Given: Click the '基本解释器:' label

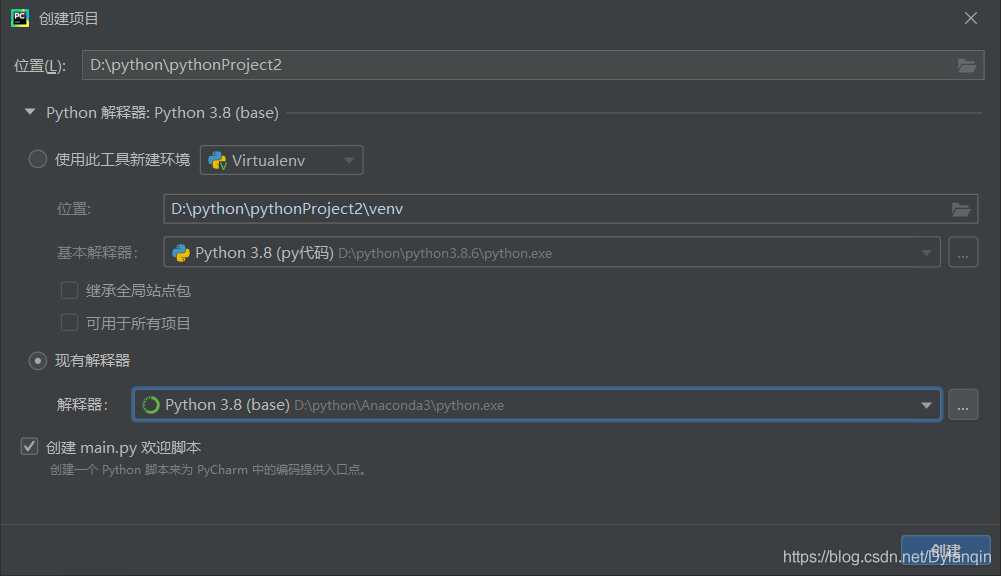Looking at the screenshot, I should click(x=97, y=253).
